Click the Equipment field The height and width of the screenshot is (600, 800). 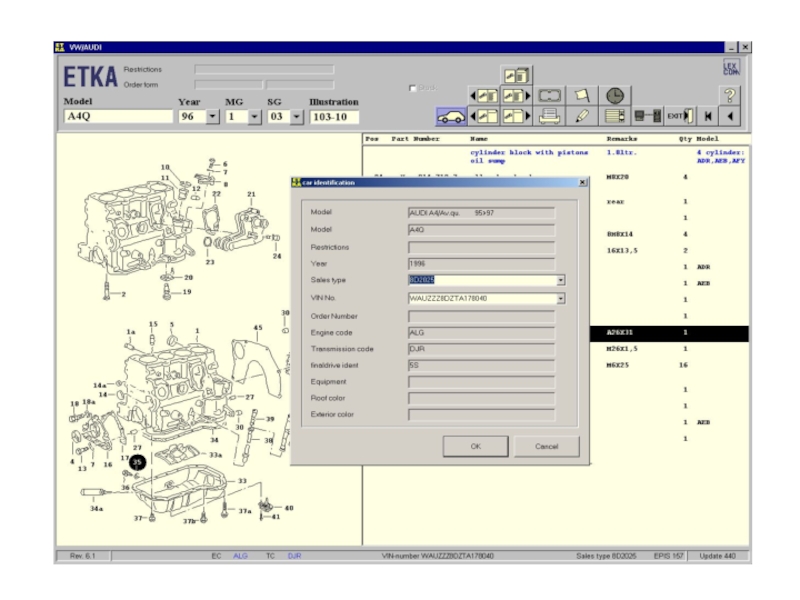tap(482, 382)
